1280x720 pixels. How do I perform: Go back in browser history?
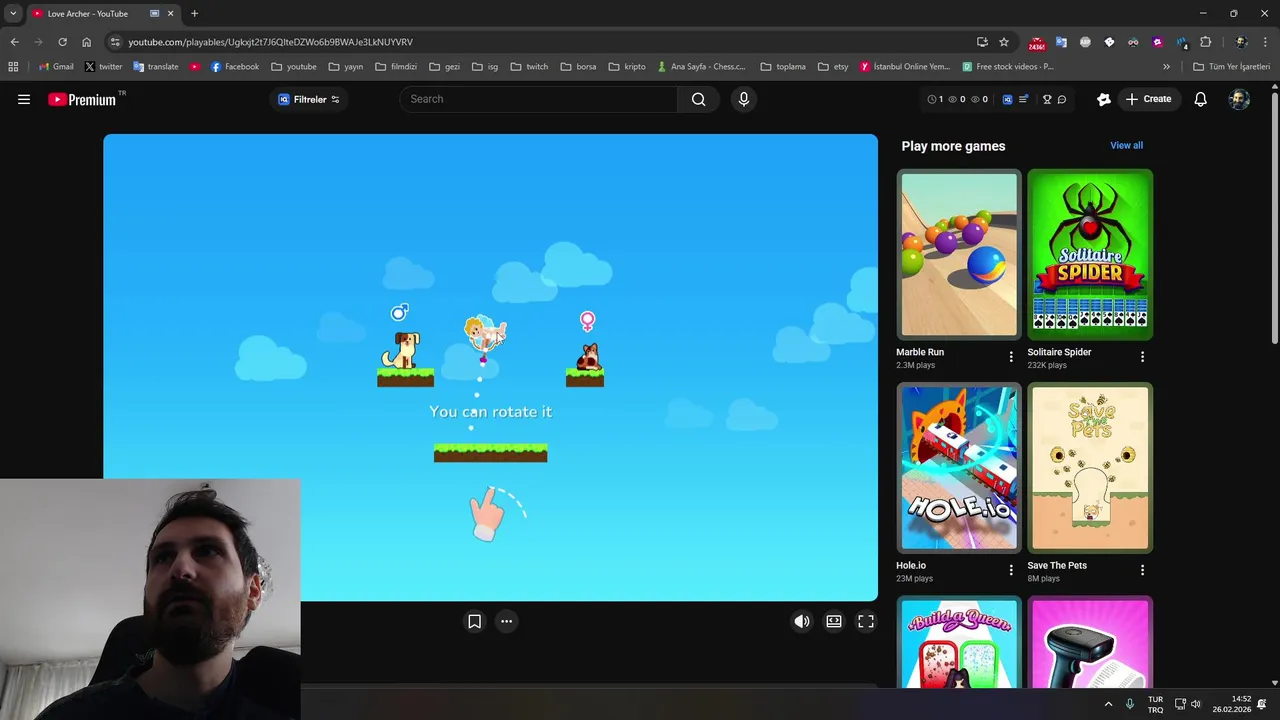point(14,42)
